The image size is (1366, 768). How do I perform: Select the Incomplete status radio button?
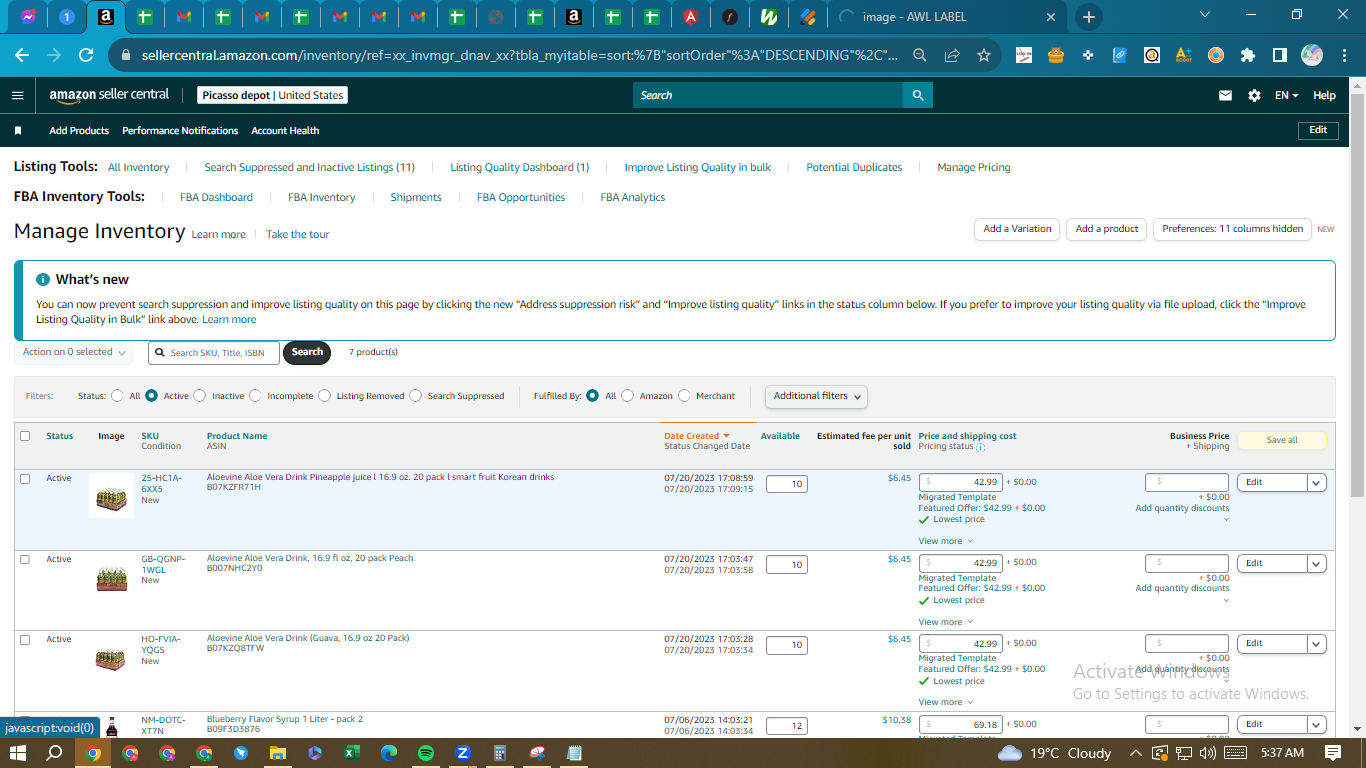click(x=256, y=396)
